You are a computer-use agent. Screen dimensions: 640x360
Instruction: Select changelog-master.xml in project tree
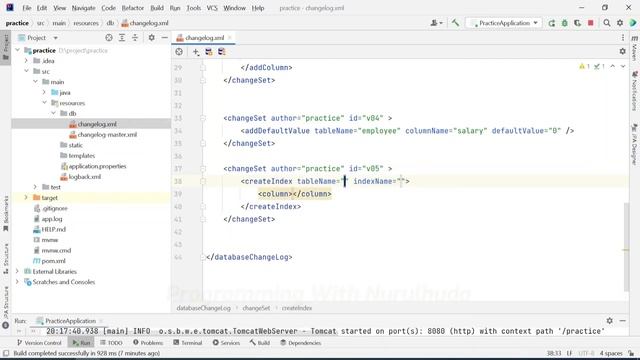(x=107, y=134)
